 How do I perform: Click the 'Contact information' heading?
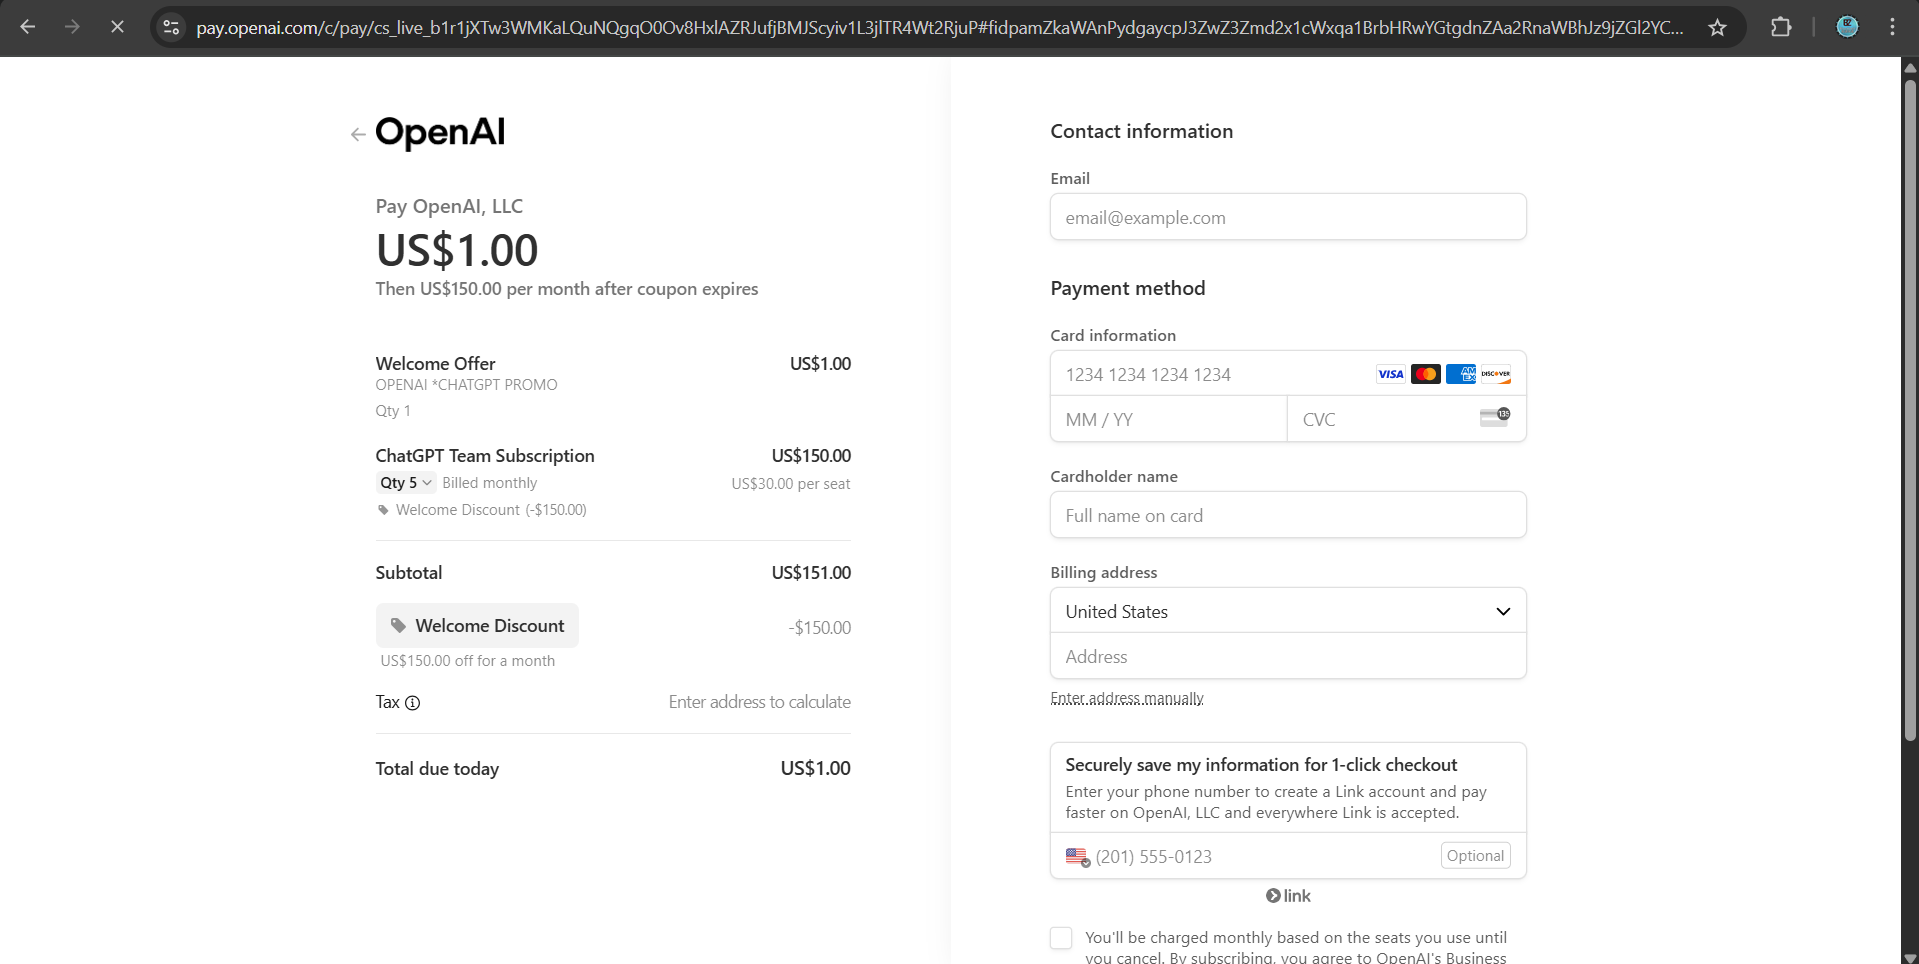[x=1142, y=132]
